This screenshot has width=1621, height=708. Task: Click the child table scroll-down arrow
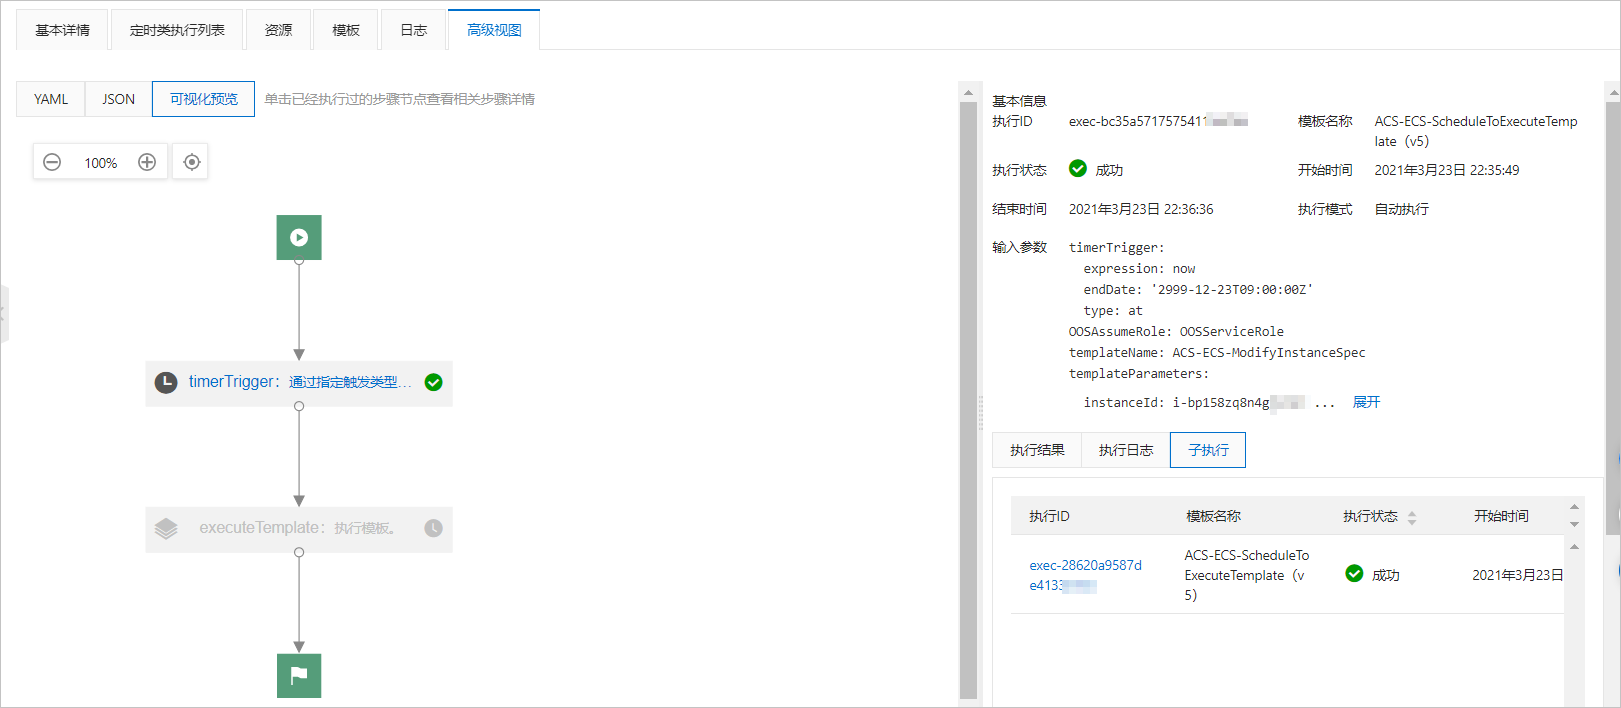(1574, 524)
